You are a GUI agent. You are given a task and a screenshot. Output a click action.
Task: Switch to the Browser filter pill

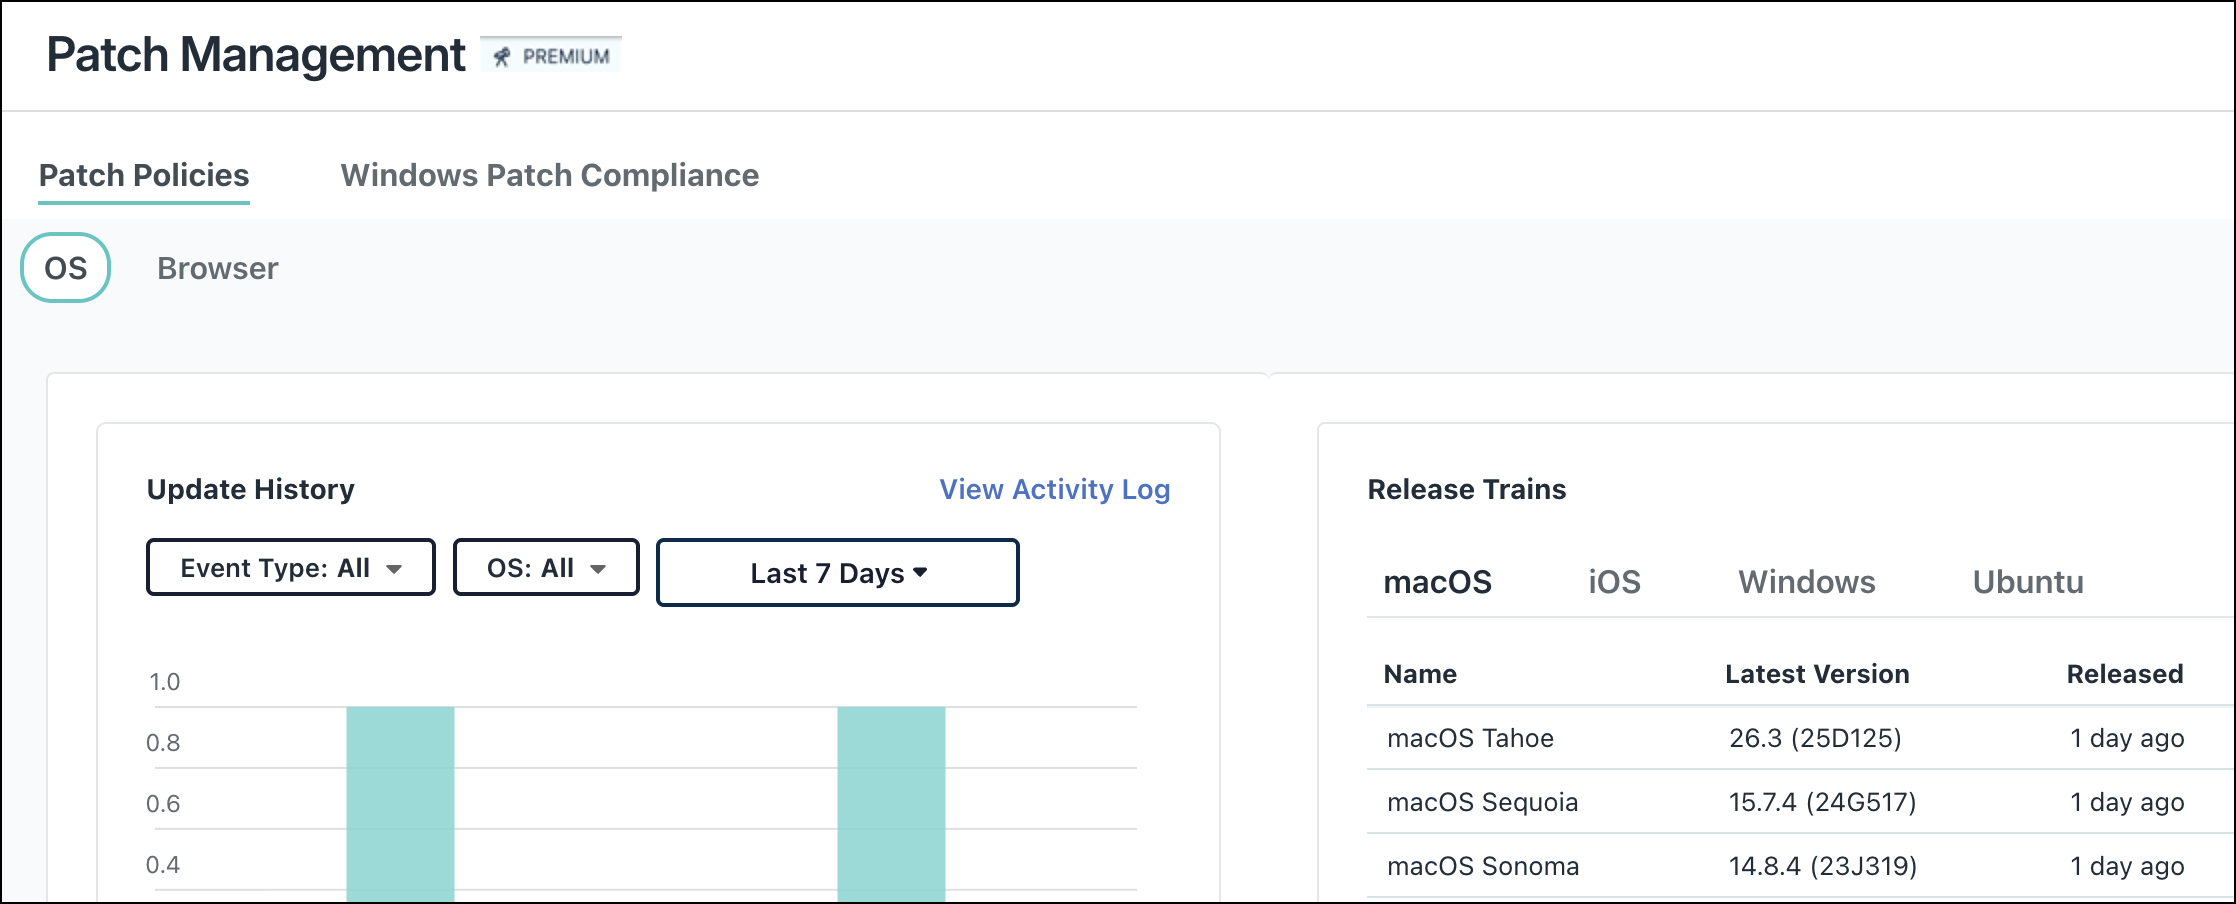coord(217,267)
